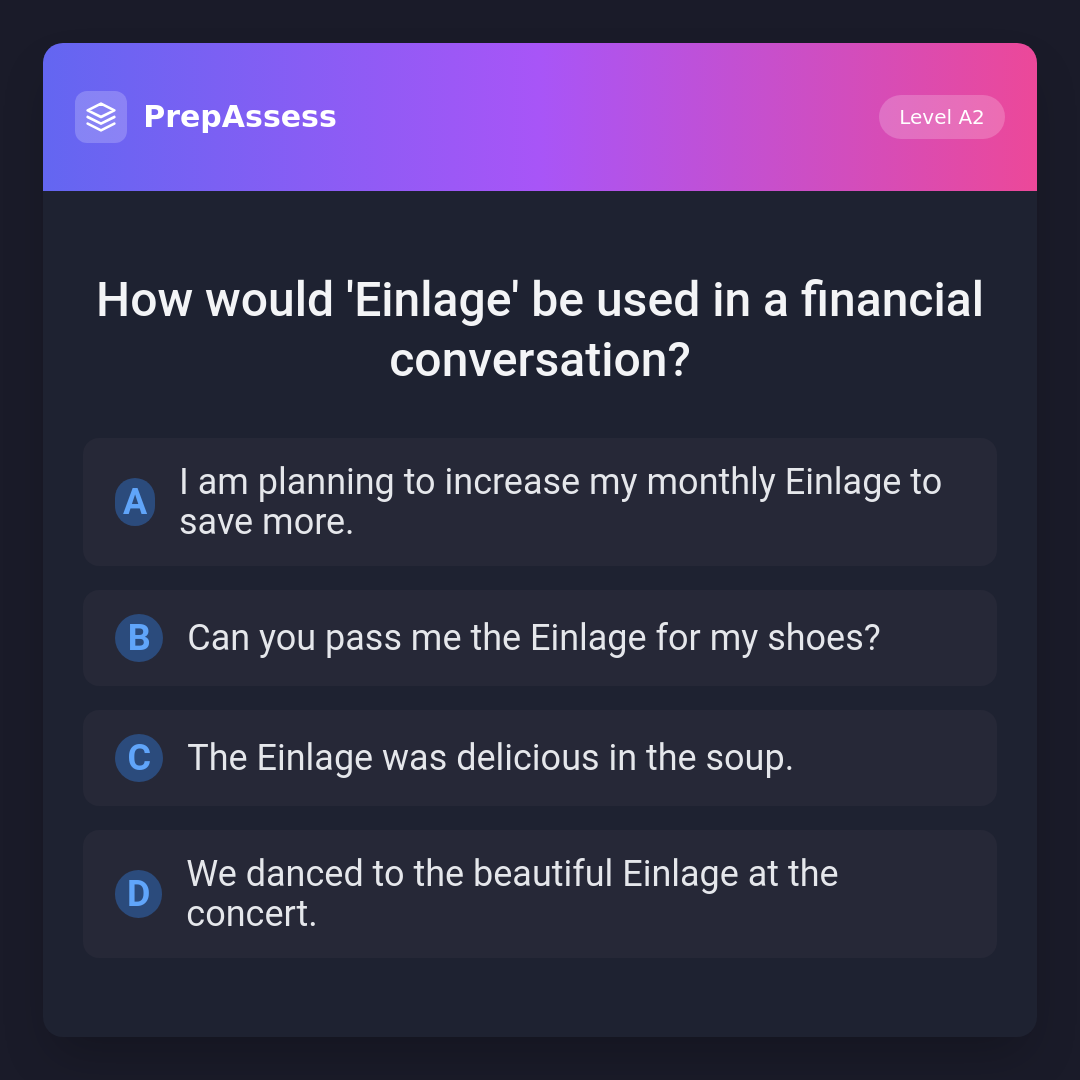Select the circular B letter badge

139,638
